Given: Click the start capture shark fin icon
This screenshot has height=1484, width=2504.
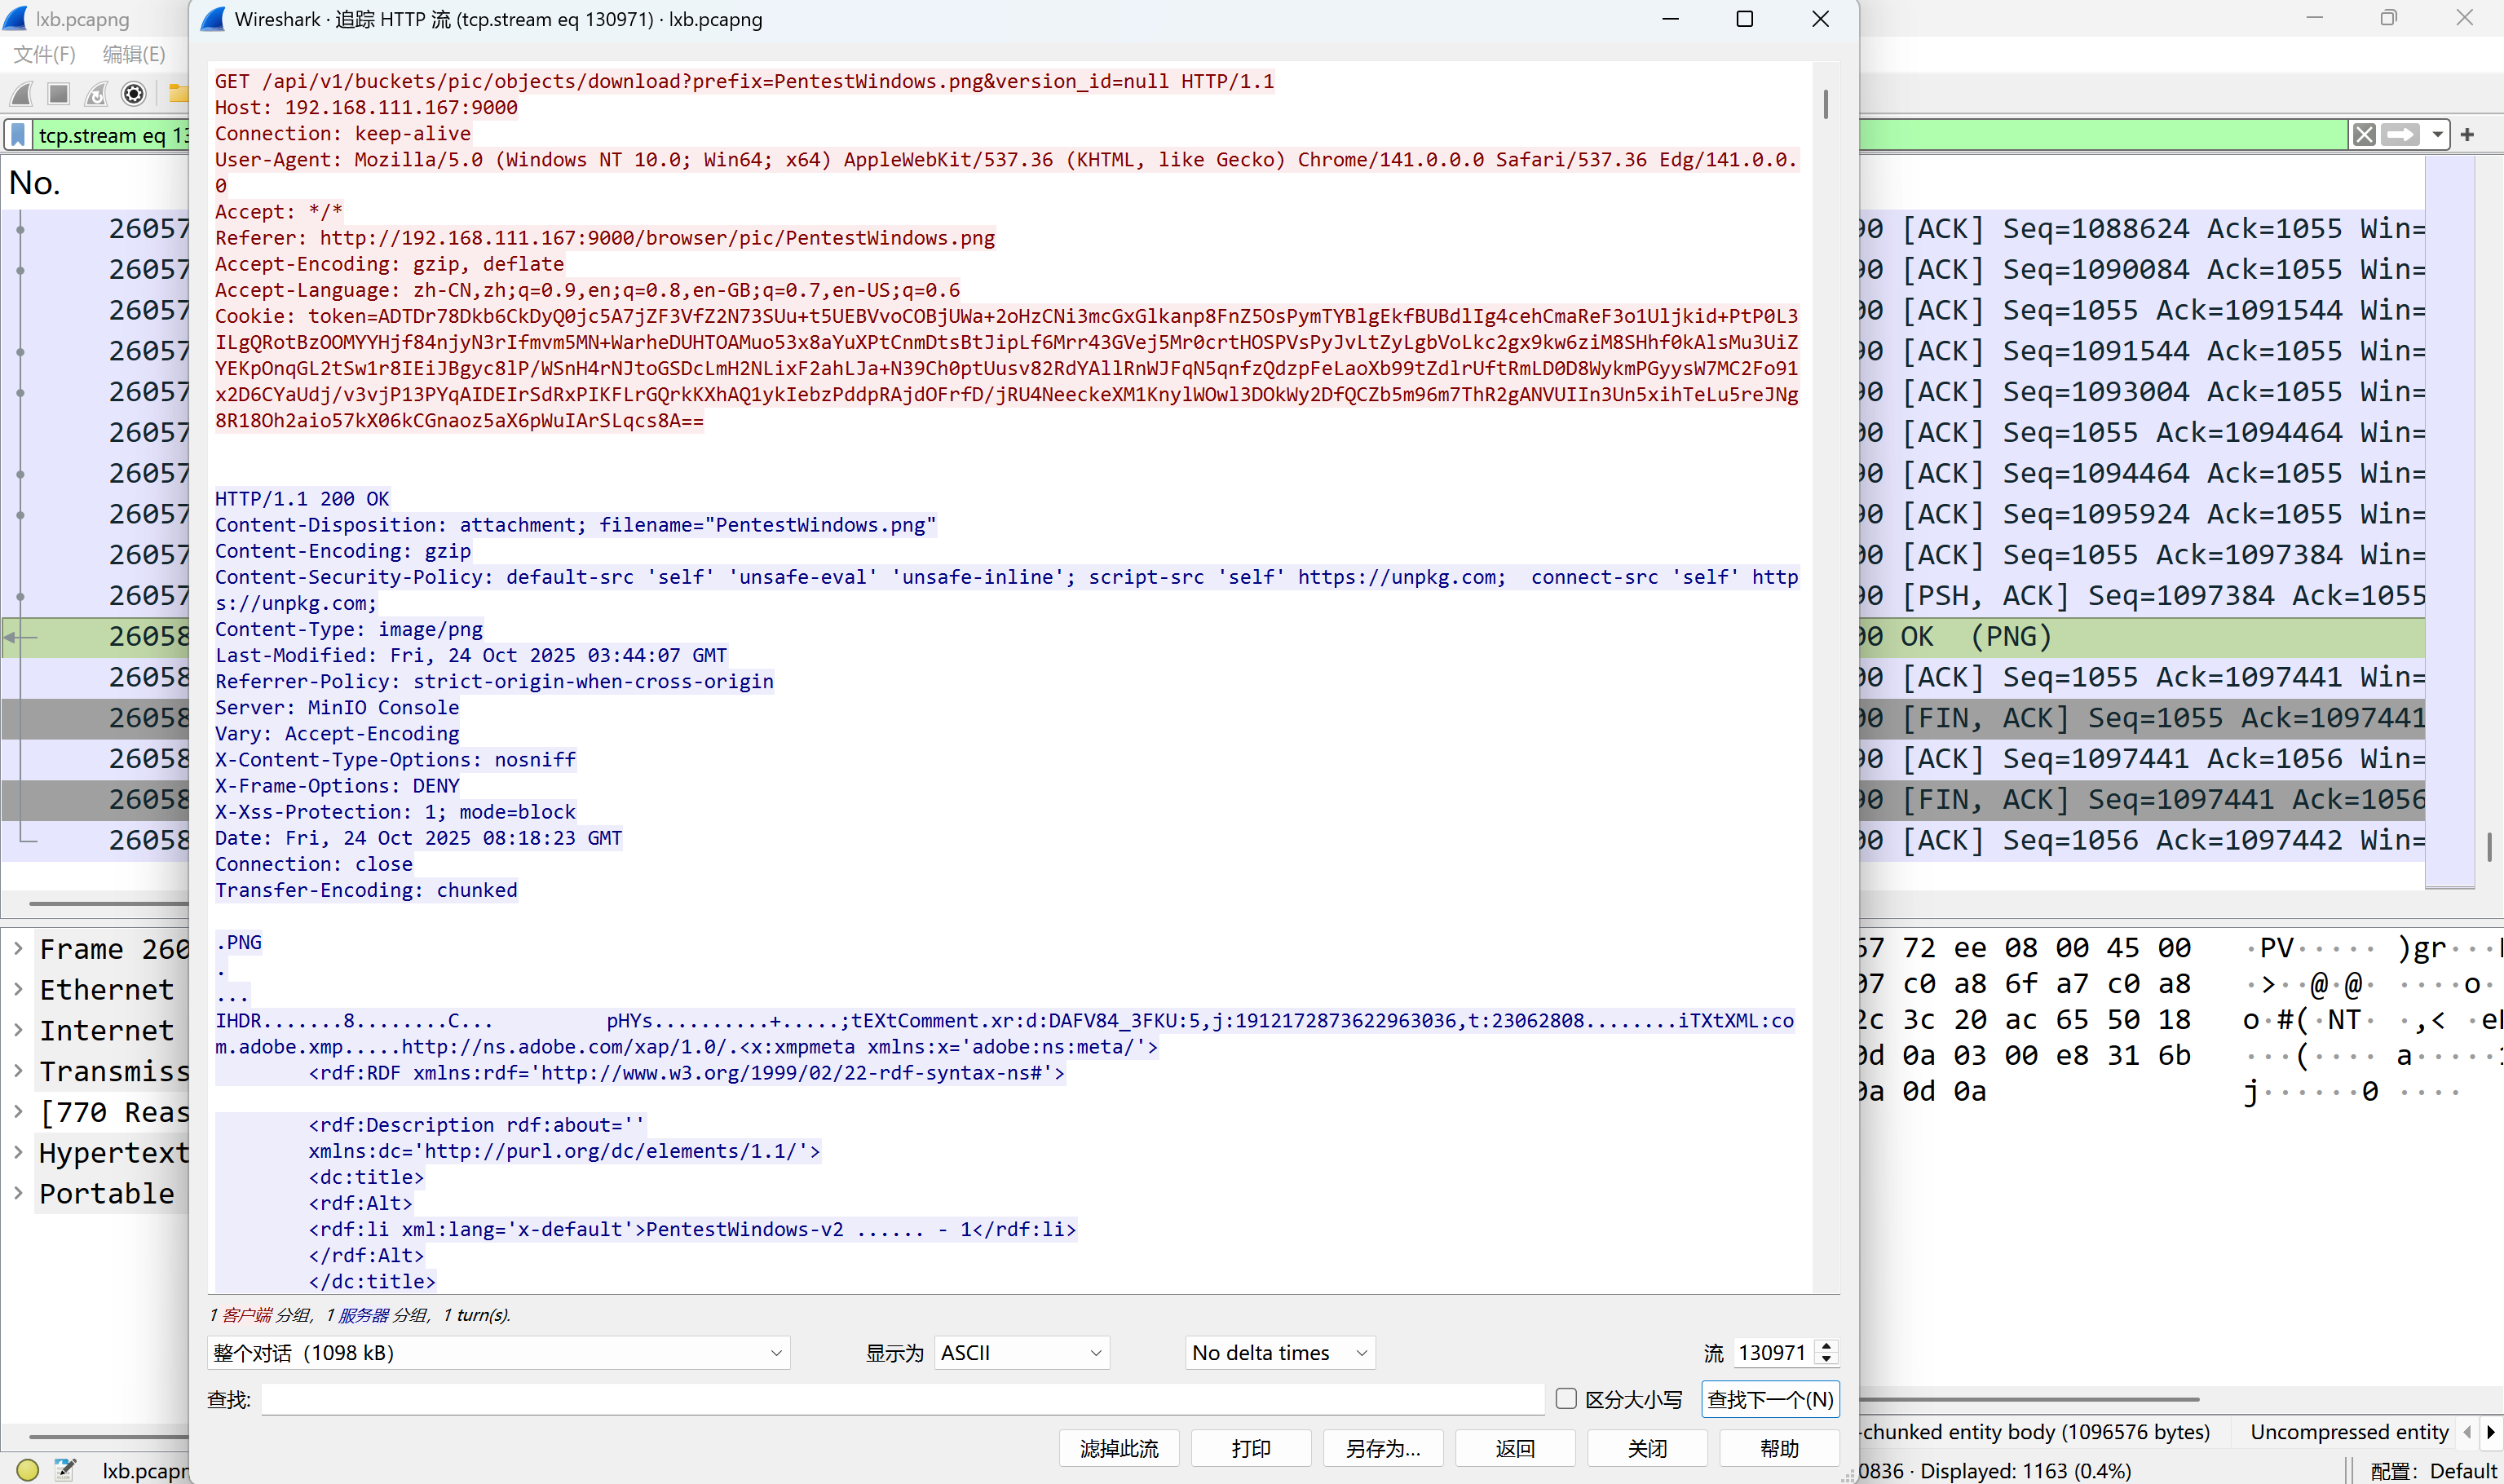Looking at the screenshot, I should (22, 94).
